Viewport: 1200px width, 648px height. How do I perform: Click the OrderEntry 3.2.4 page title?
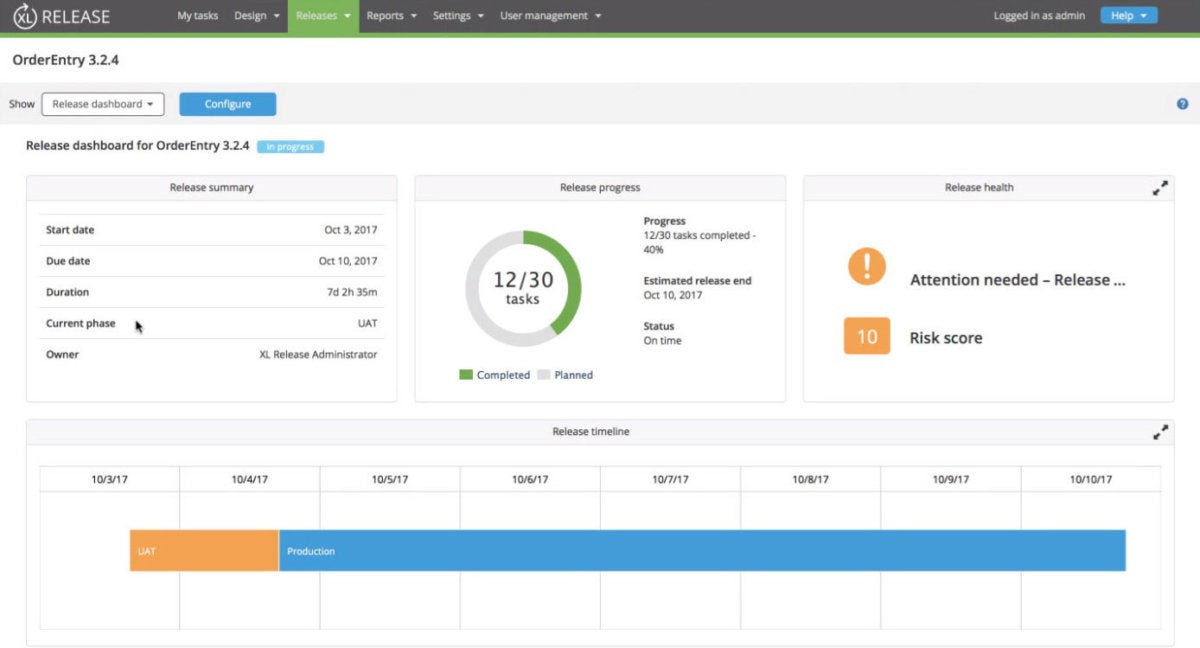pyautogui.click(x=66, y=60)
